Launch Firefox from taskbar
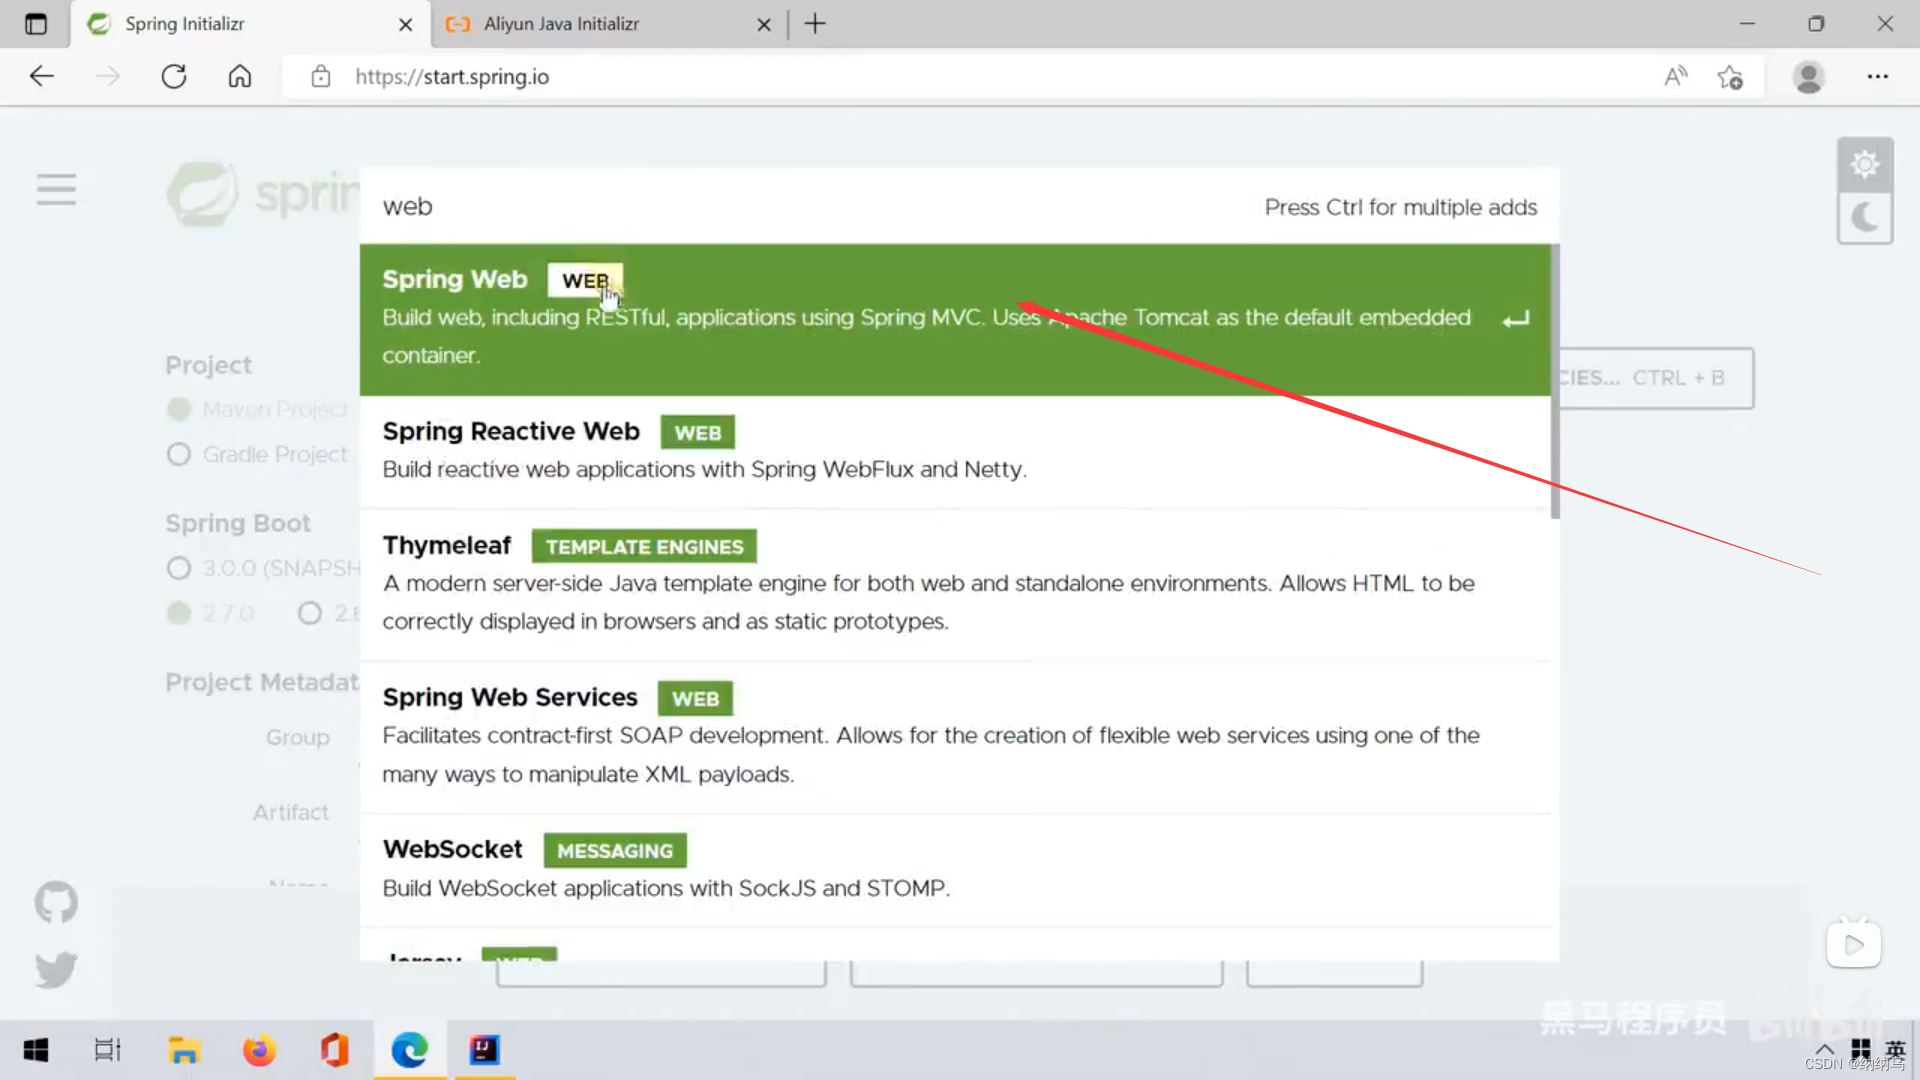Image resolution: width=1920 pixels, height=1080 pixels. pos(259,1050)
